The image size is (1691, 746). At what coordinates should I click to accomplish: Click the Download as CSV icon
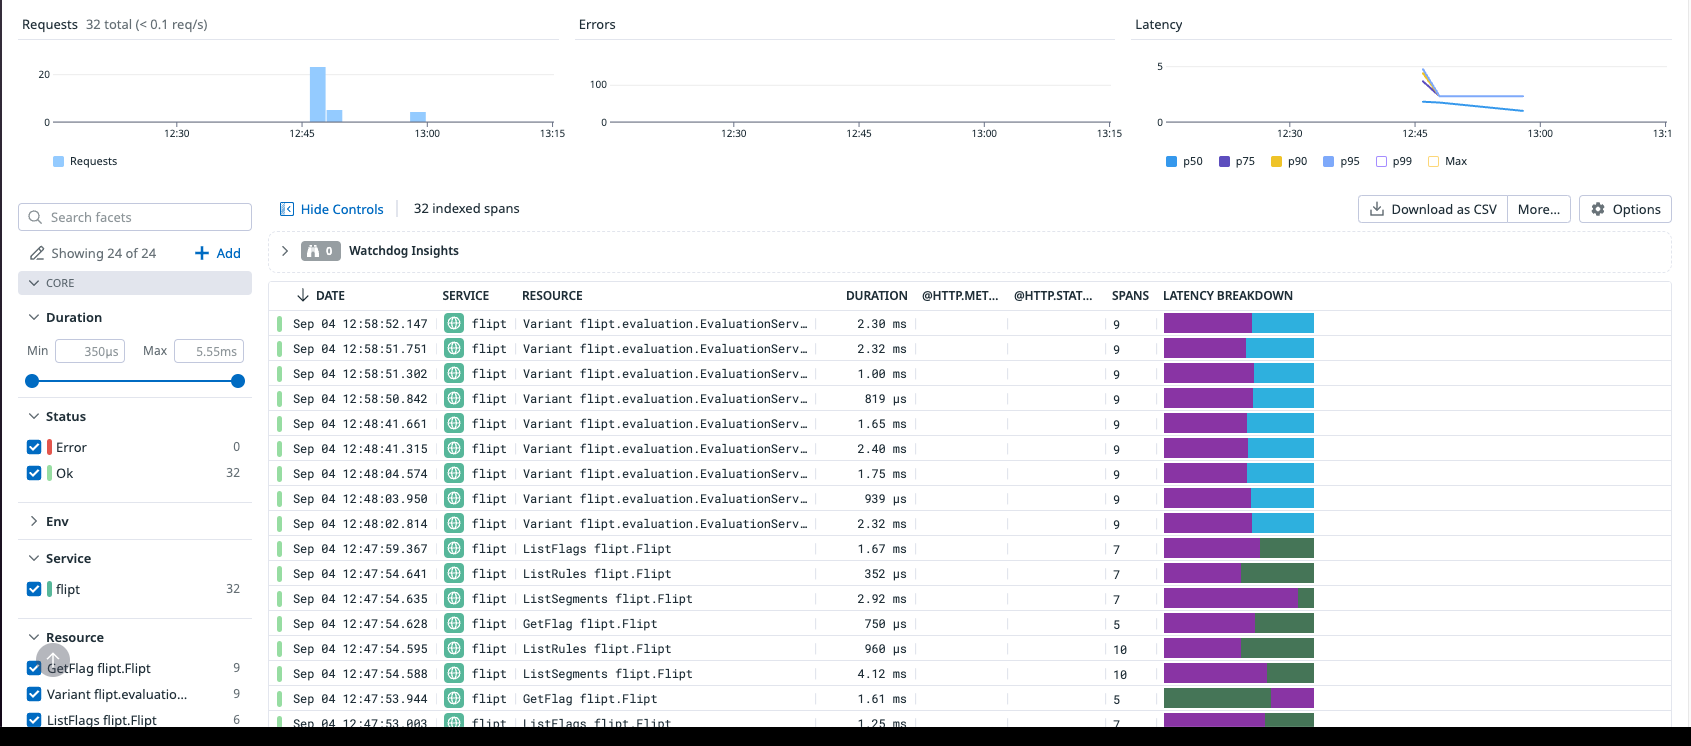coord(1377,209)
